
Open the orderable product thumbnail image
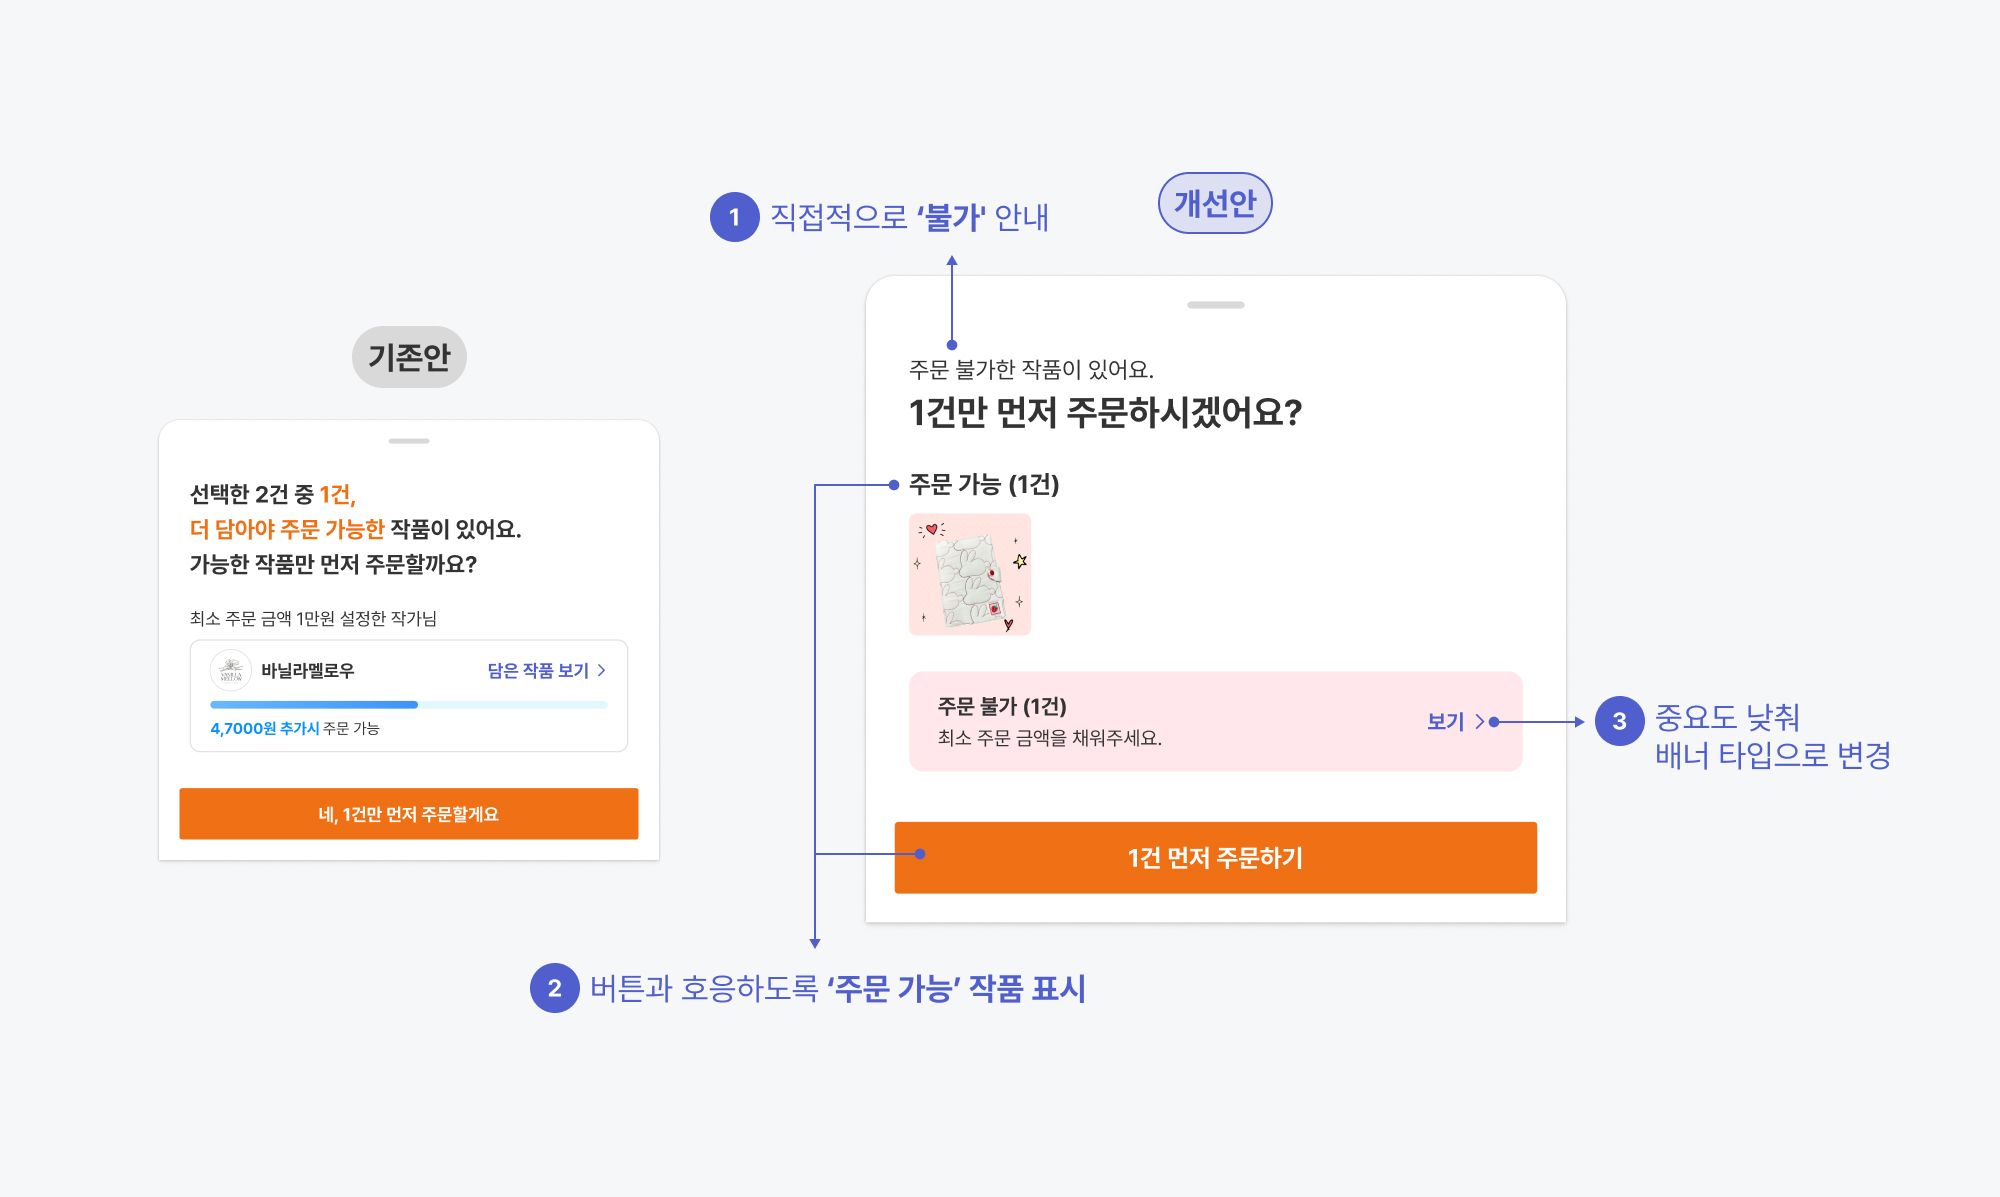pos(970,575)
